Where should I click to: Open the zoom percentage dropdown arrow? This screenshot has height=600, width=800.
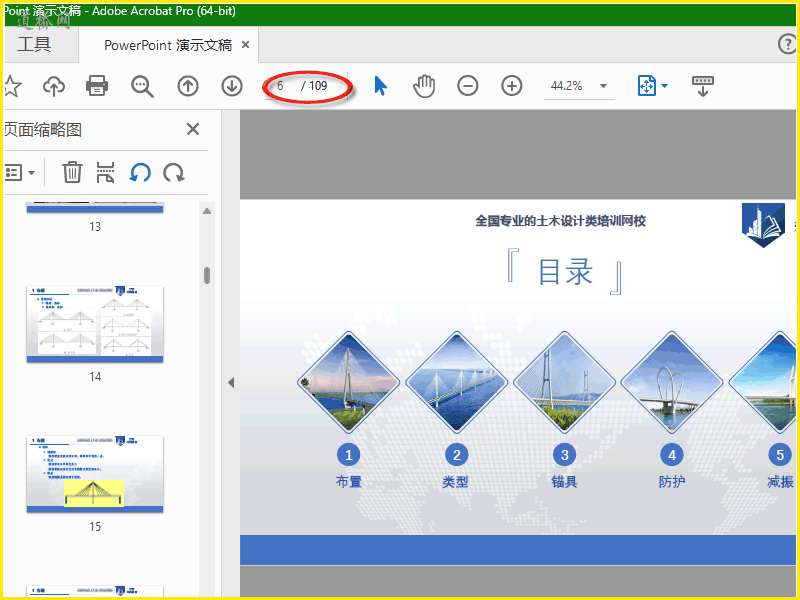tap(604, 86)
